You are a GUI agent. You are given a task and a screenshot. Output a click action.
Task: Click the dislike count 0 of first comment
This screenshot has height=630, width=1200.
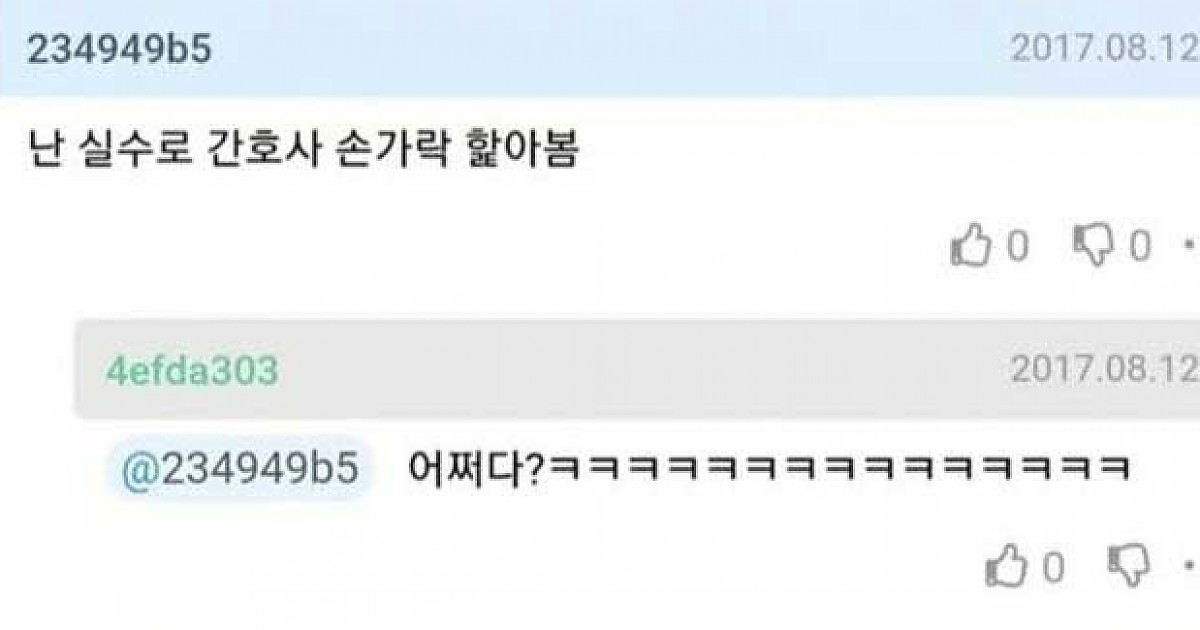coord(1140,246)
